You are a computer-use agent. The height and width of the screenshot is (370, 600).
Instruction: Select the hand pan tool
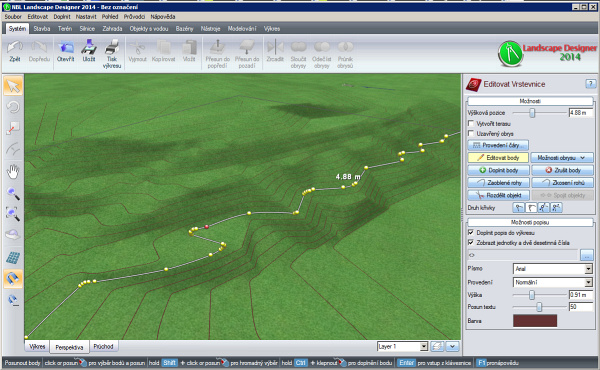click(13, 172)
